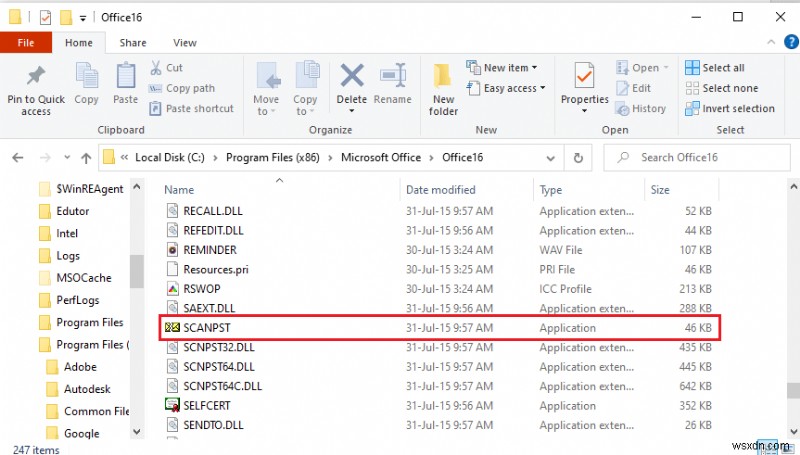The image size is (800, 455).
Task: Click Invert selection in ribbon
Action: pos(730,108)
